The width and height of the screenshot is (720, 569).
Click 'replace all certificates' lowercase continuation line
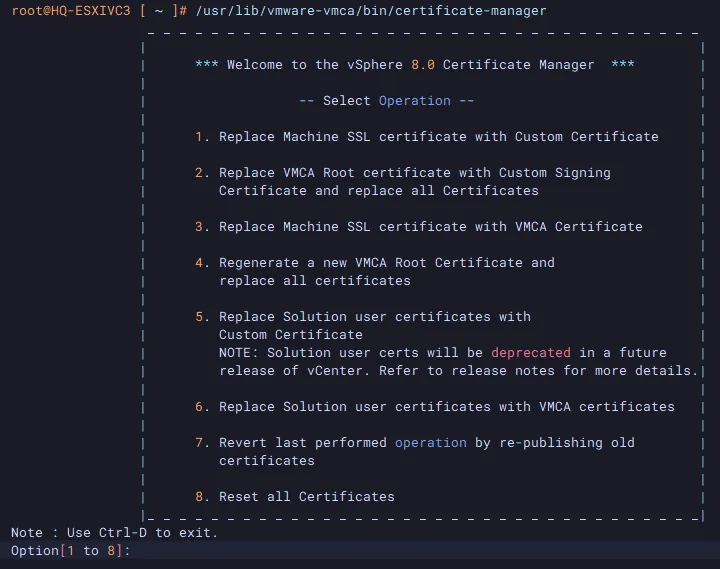(315, 281)
